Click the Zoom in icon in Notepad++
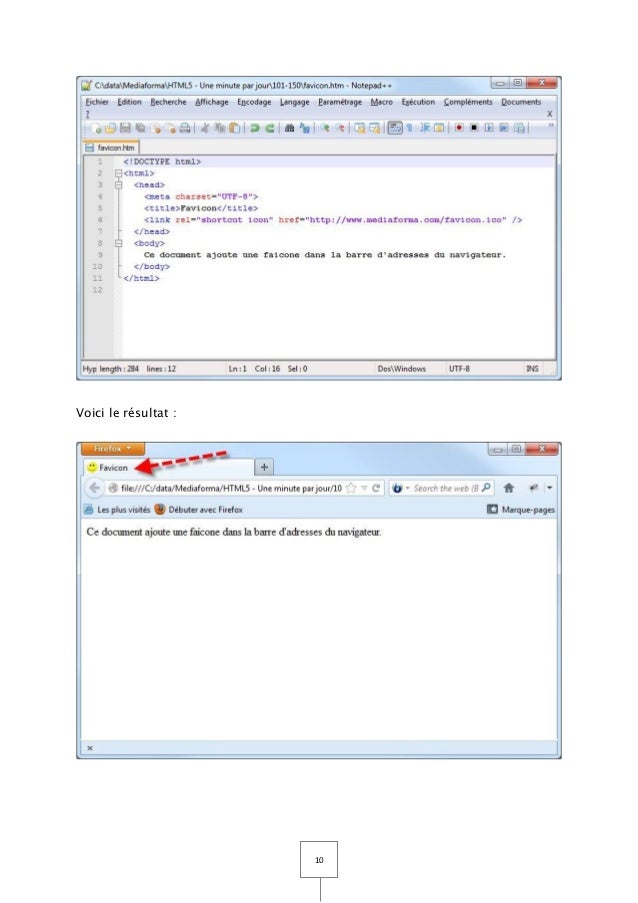Screen dimensions: 638x903 pyautogui.click(x=325, y=128)
